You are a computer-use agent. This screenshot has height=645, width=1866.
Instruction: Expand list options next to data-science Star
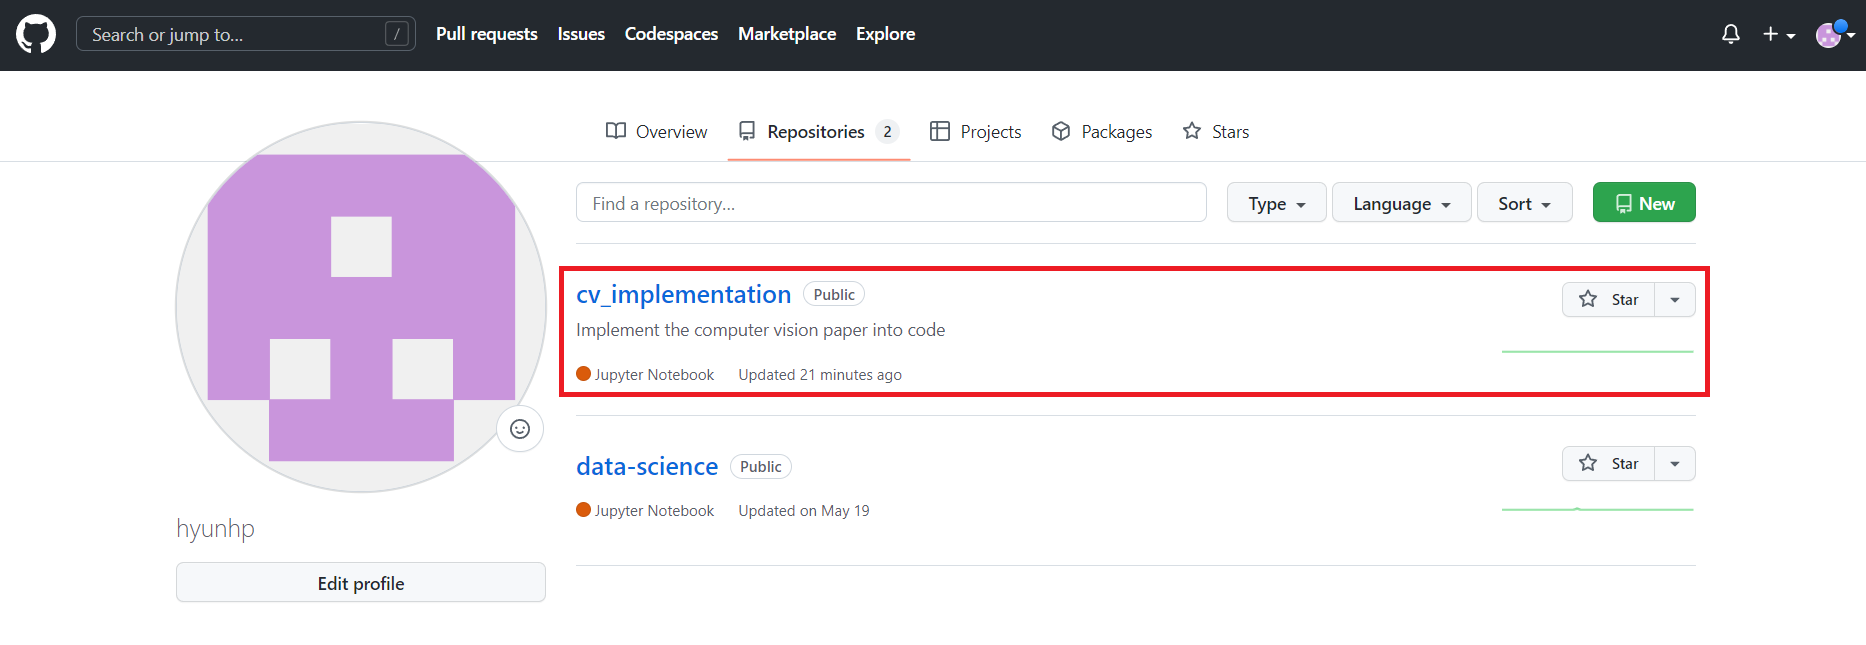tap(1675, 464)
